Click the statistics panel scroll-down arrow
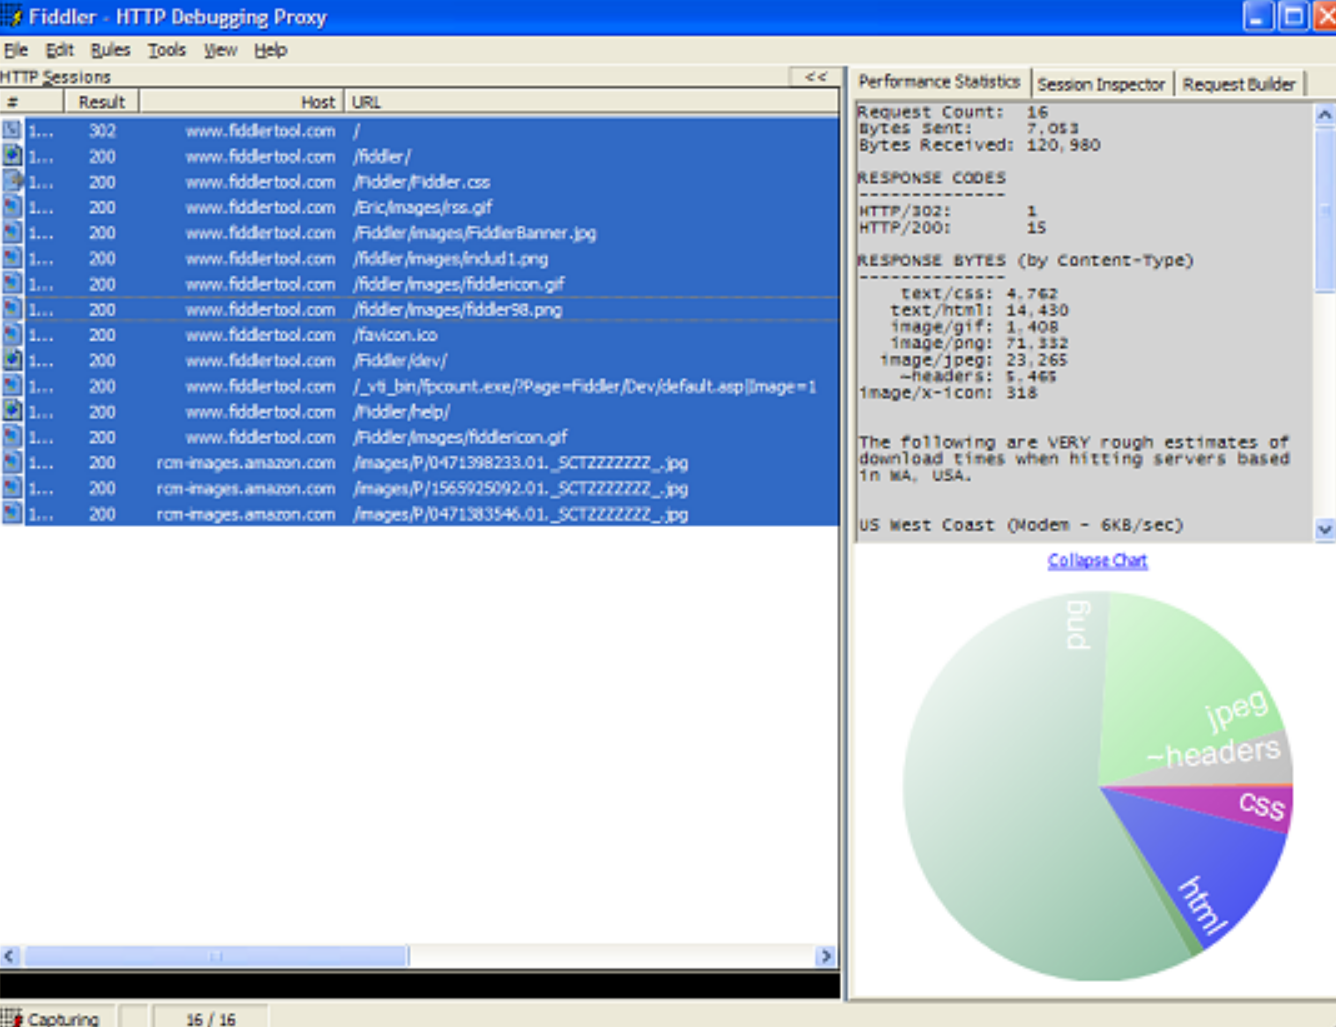The image size is (1336, 1027). (1324, 530)
